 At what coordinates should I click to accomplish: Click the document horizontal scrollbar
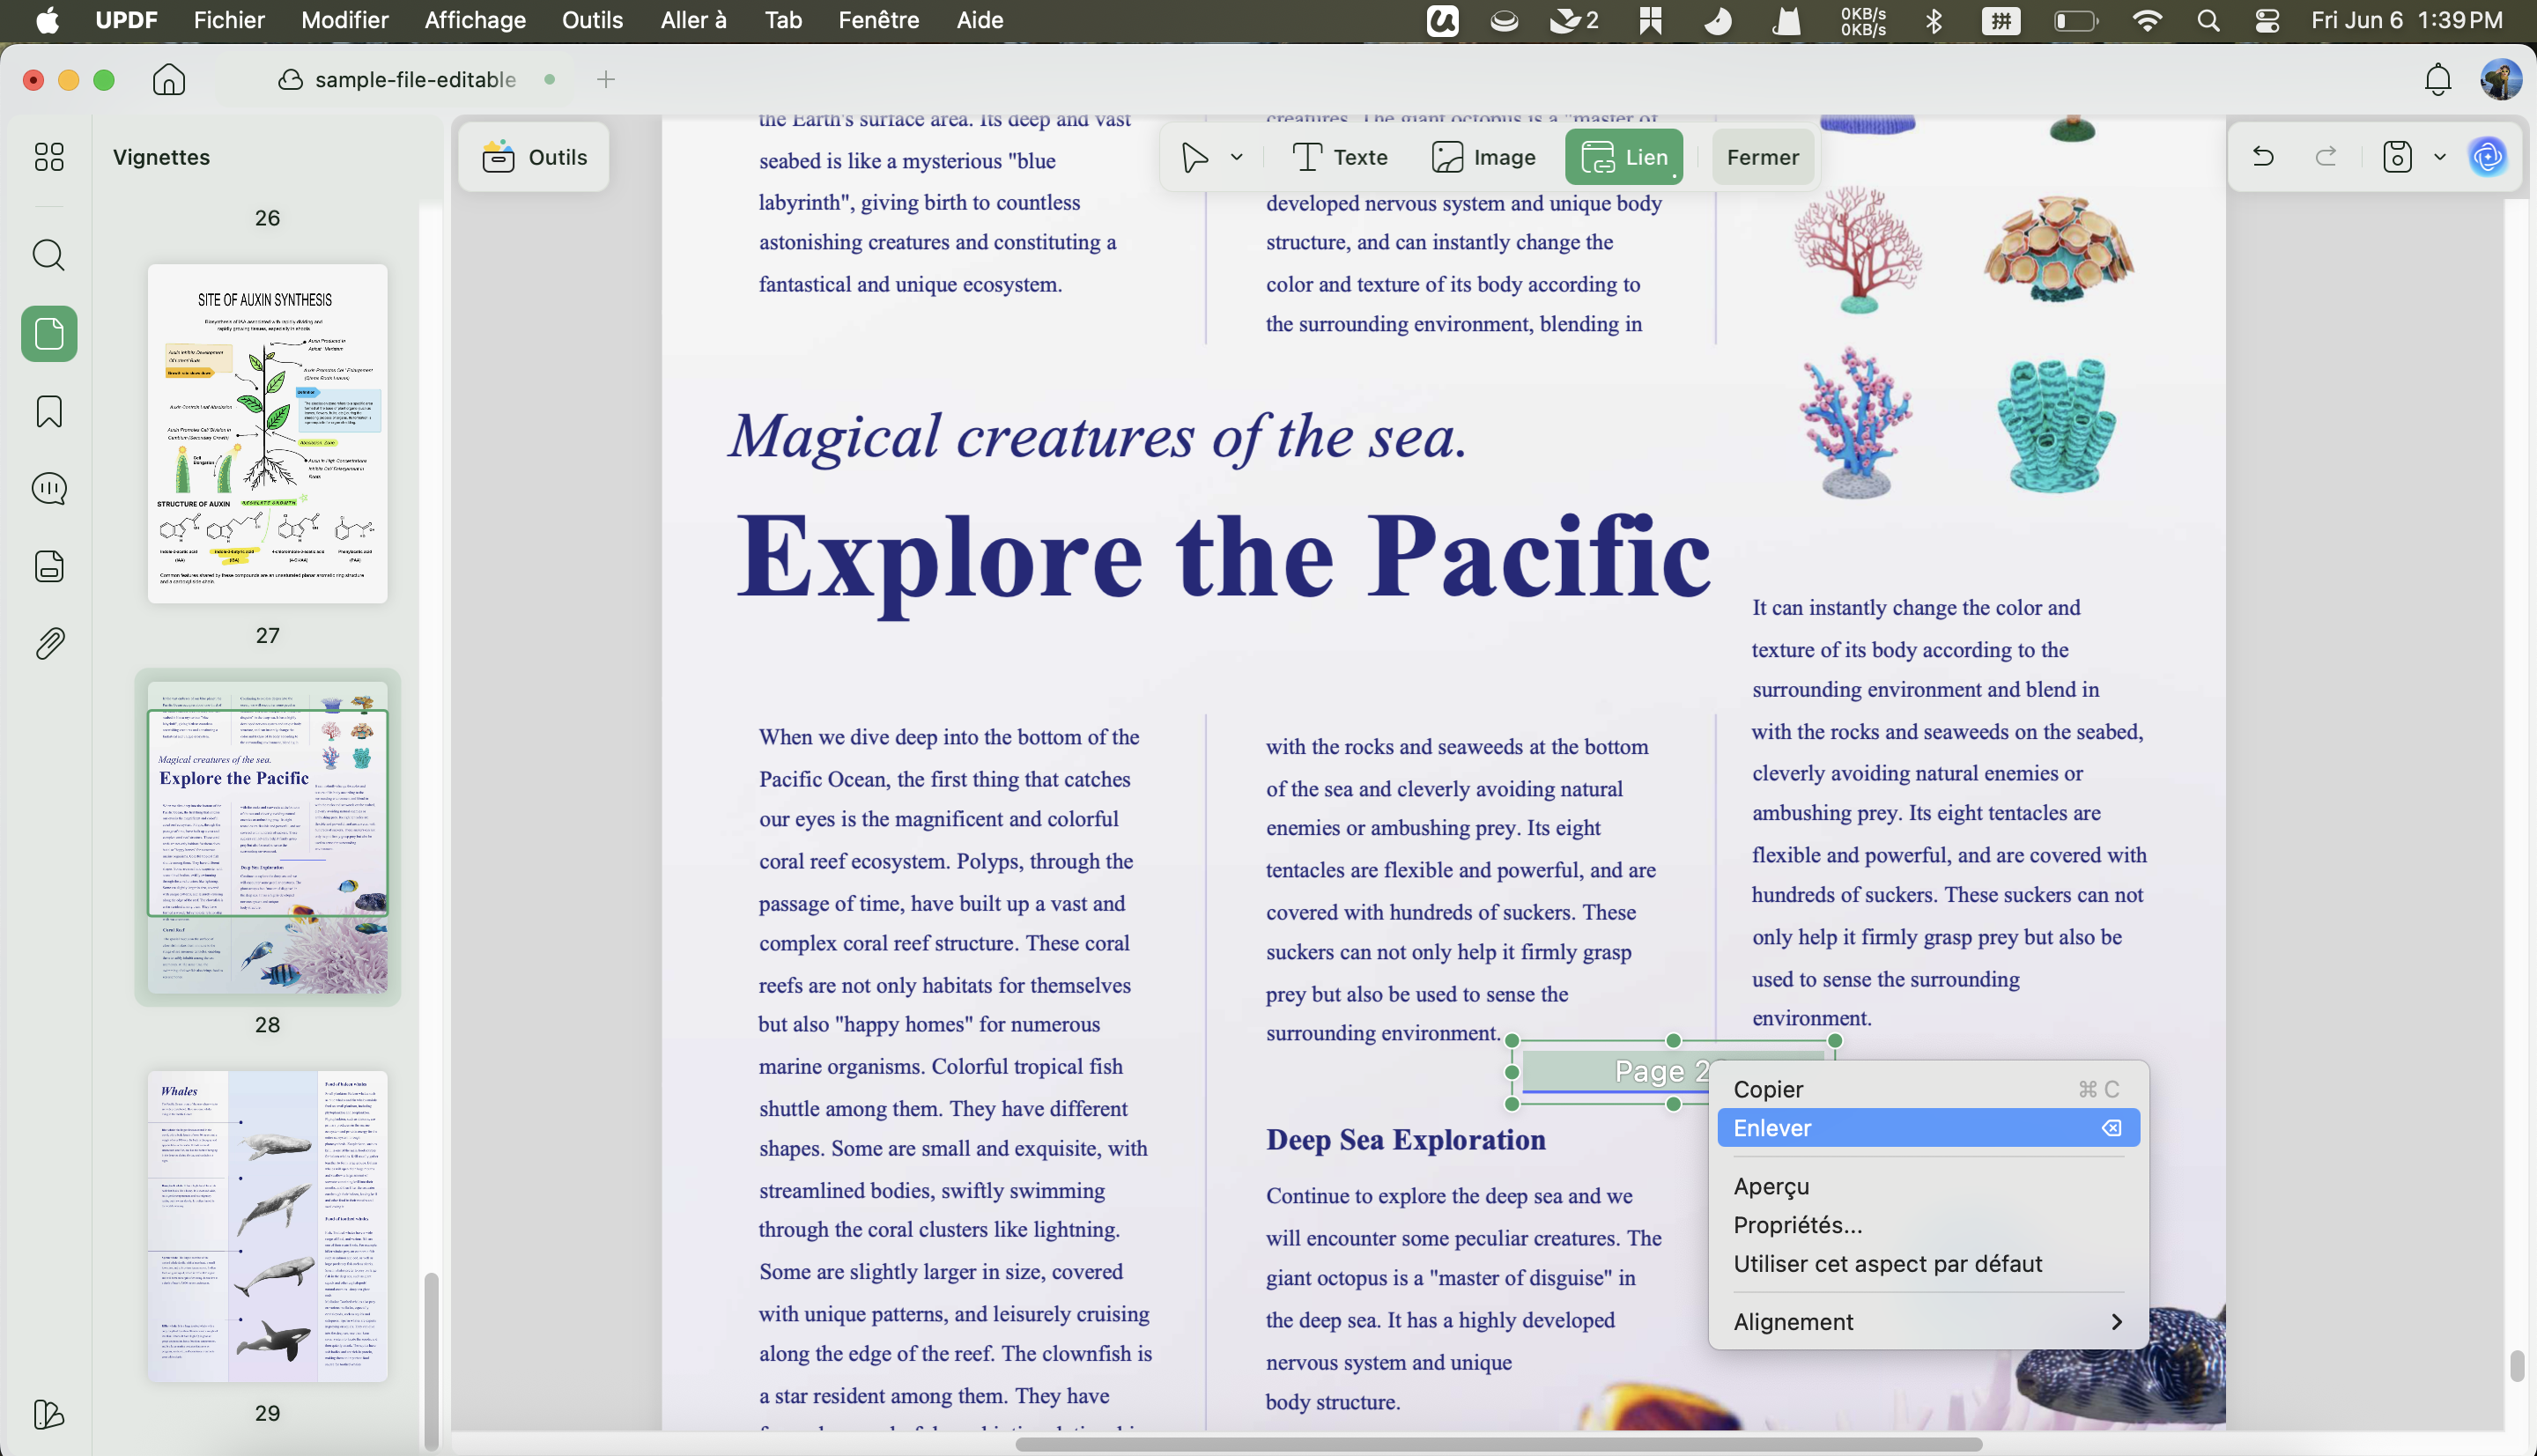coord(1499,1444)
